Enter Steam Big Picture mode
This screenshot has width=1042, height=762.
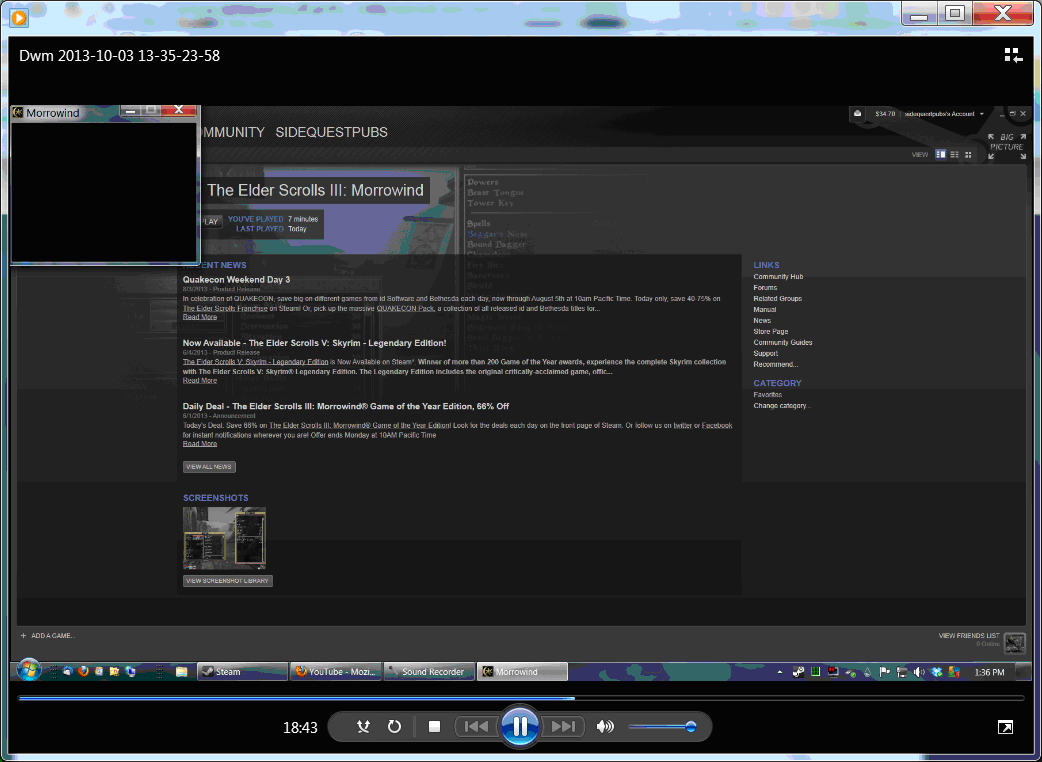coord(1006,147)
